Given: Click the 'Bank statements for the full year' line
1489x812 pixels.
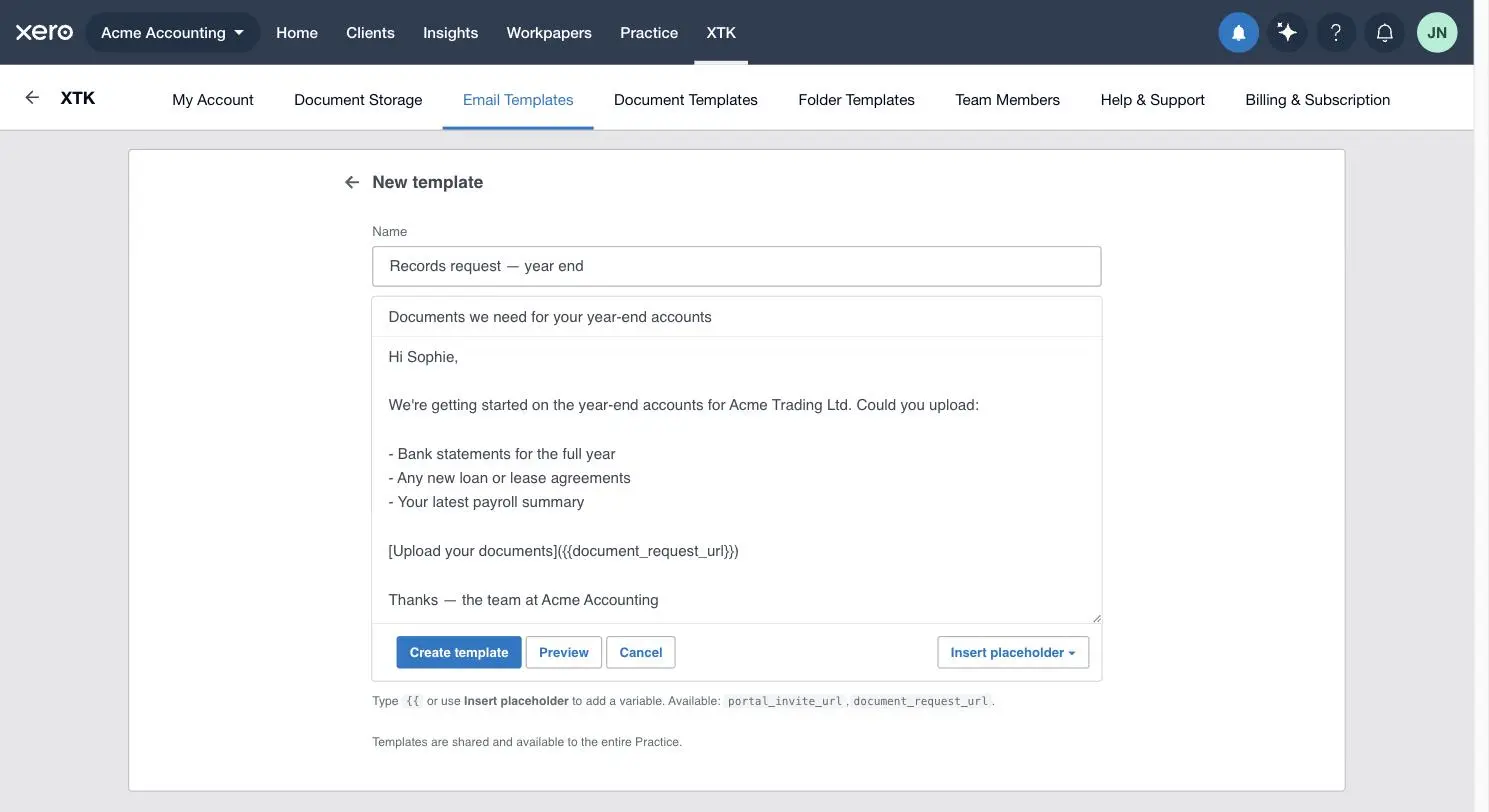Looking at the screenshot, I should point(502,454).
